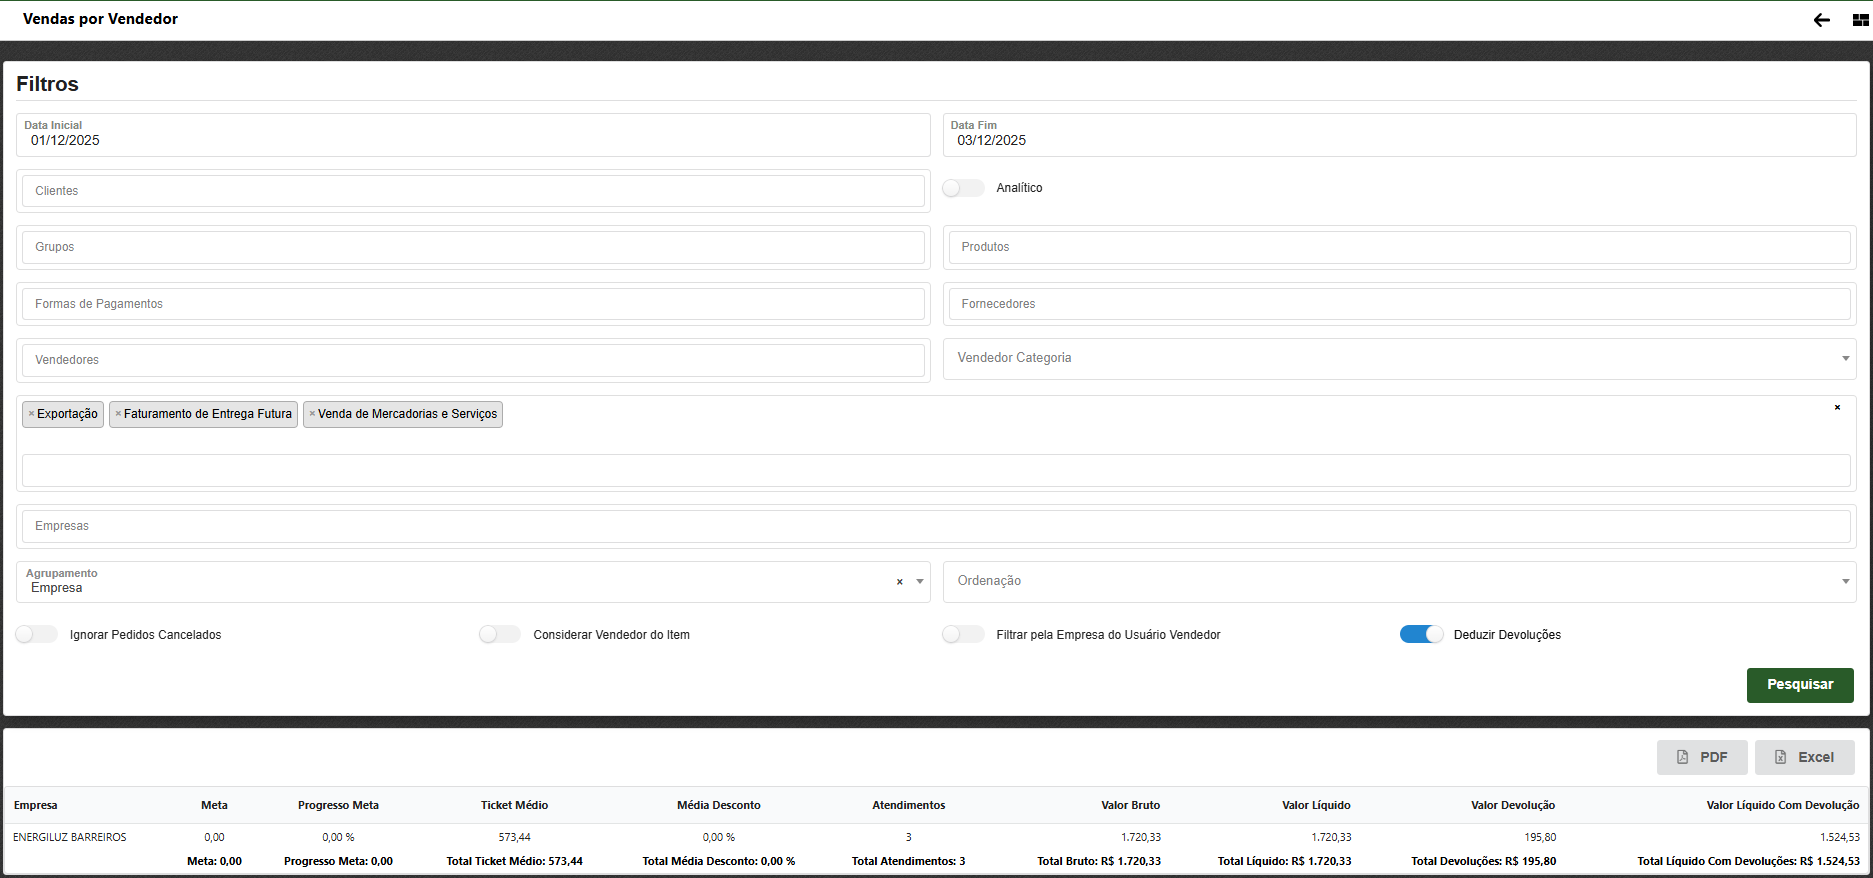Turn on Considerar Vendedor do Item
This screenshot has width=1873, height=878.
tap(500, 635)
